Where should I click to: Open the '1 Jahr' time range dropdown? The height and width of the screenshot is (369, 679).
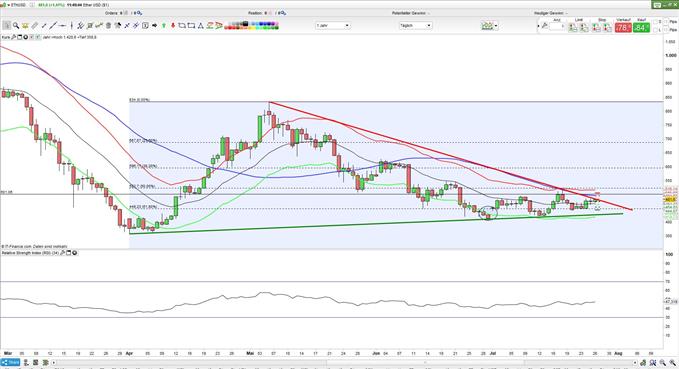[332, 26]
